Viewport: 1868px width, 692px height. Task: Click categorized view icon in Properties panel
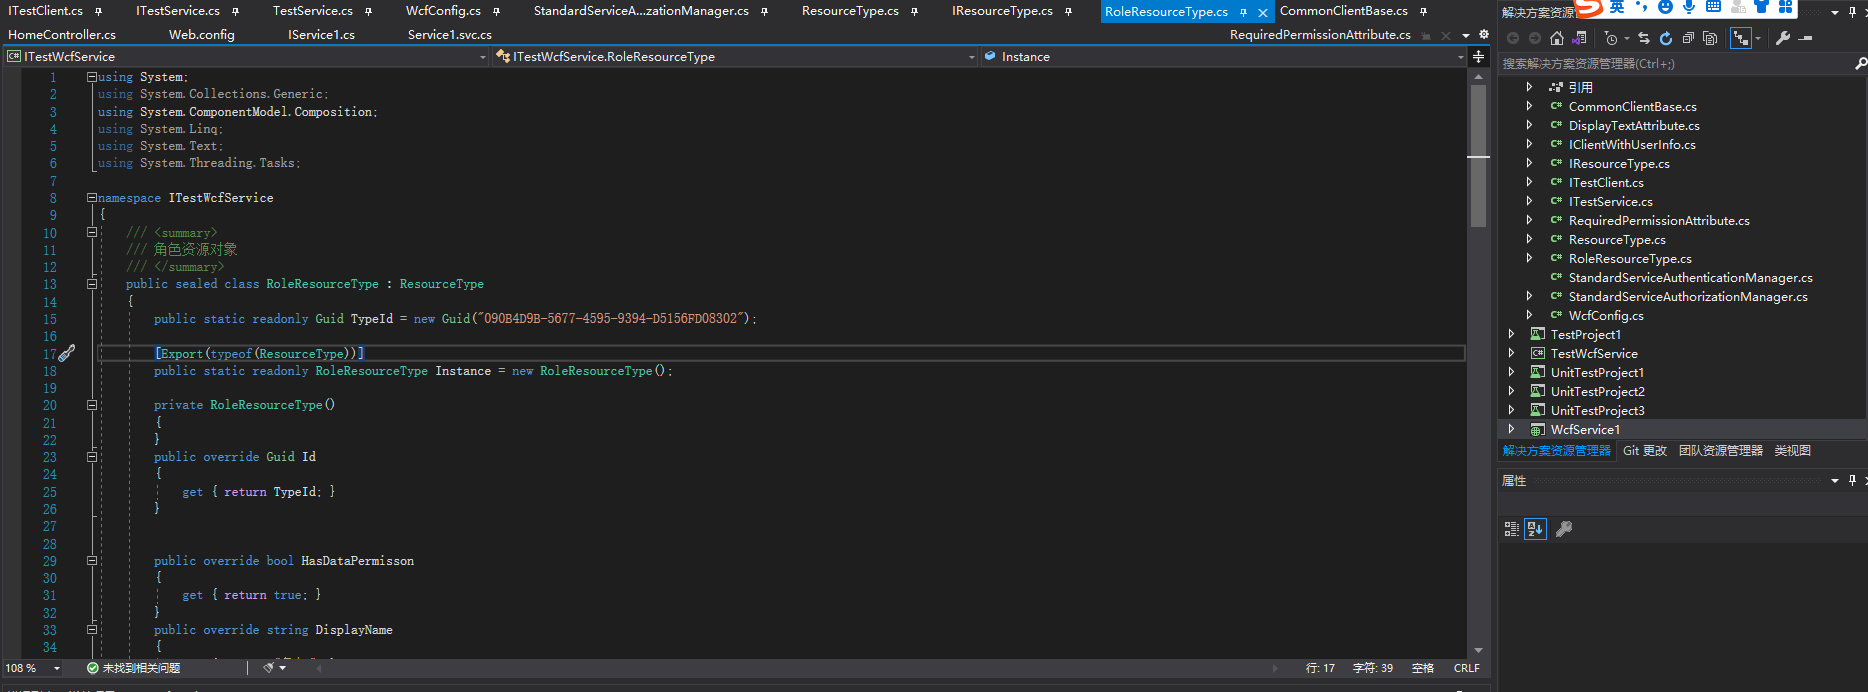click(x=1512, y=529)
